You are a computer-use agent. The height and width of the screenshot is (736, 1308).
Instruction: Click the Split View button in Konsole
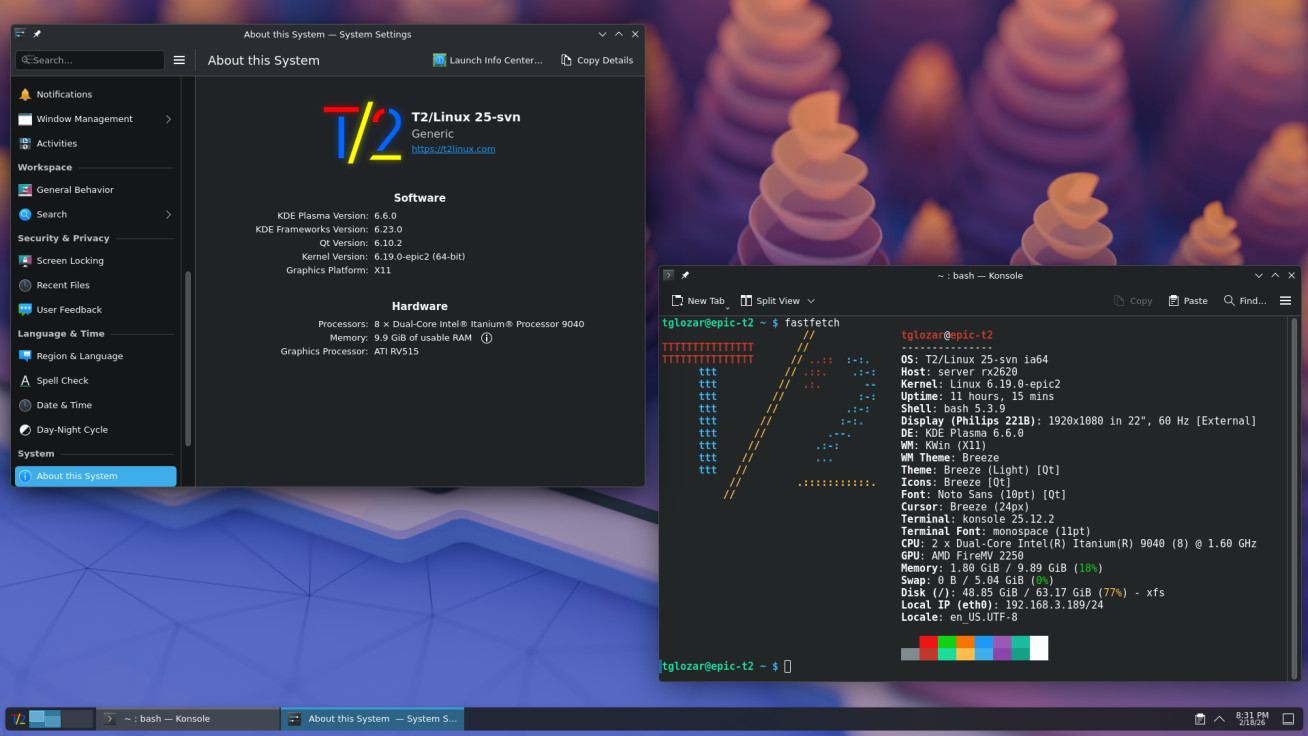(769, 301)
